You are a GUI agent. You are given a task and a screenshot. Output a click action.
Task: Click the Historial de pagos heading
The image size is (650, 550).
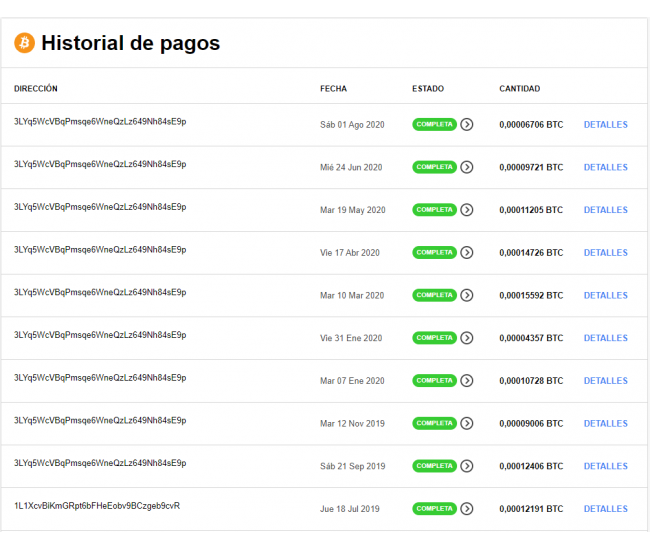pyautogui.click(x=131, y=43)
